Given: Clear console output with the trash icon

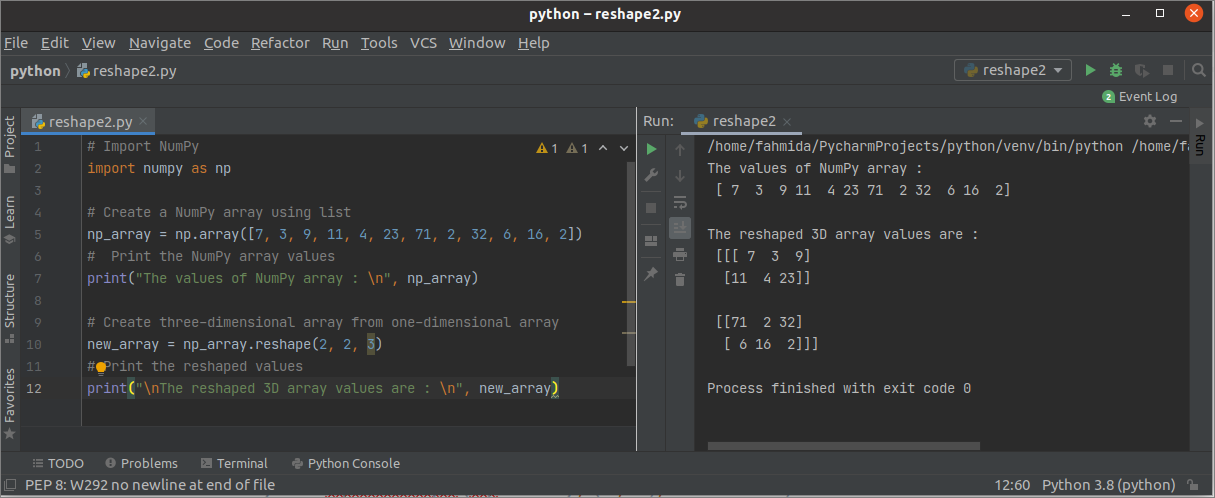Looking at the screenshot, I should click(680, 279).
